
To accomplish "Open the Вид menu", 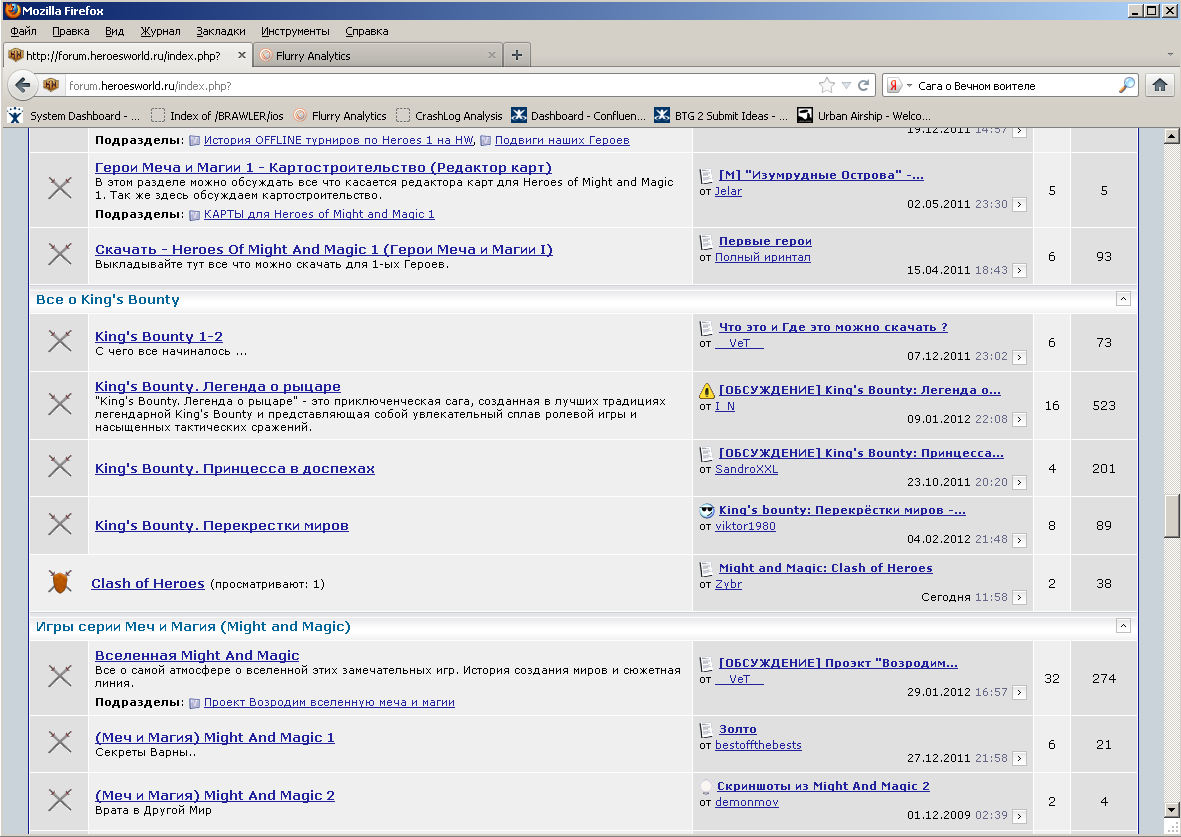I will [114, 31].
